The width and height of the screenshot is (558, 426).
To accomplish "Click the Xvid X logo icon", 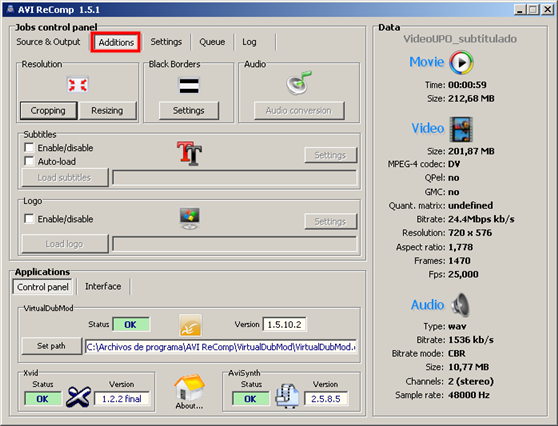I will (78, 396).
